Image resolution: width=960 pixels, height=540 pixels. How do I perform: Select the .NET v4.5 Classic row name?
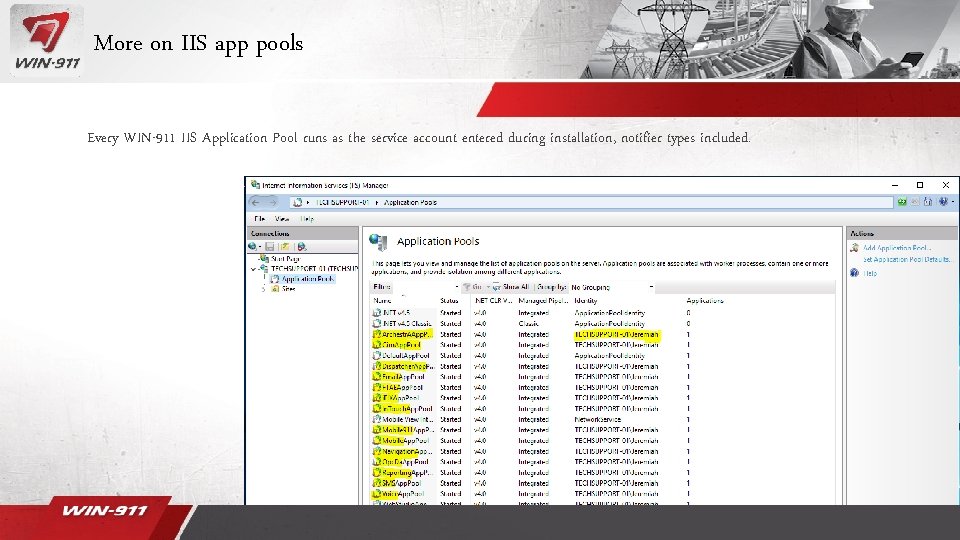(x=407, y=324)
